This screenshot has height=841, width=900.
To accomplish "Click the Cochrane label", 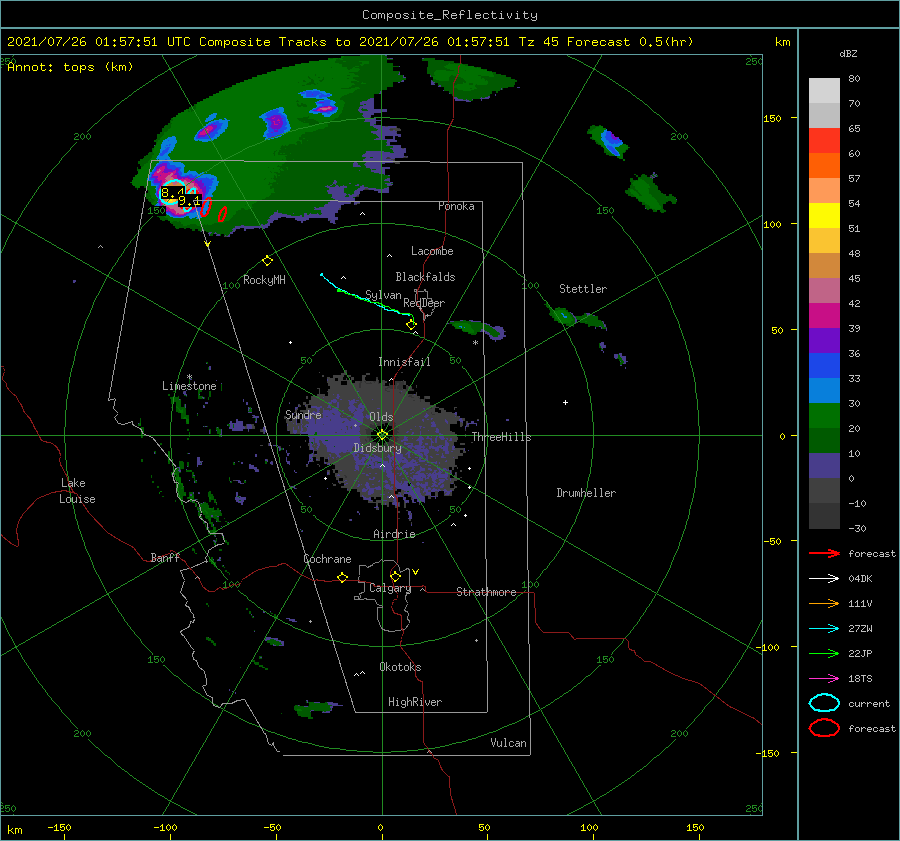I will 327,559.
